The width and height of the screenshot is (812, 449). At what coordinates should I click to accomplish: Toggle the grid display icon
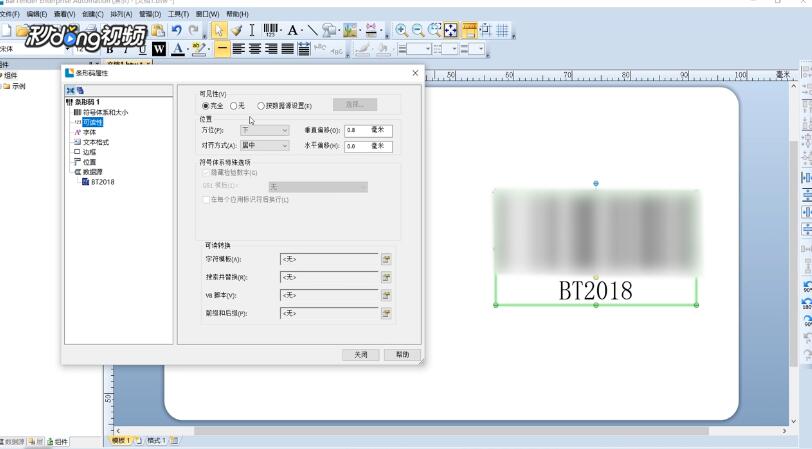(x=502, y=30)
